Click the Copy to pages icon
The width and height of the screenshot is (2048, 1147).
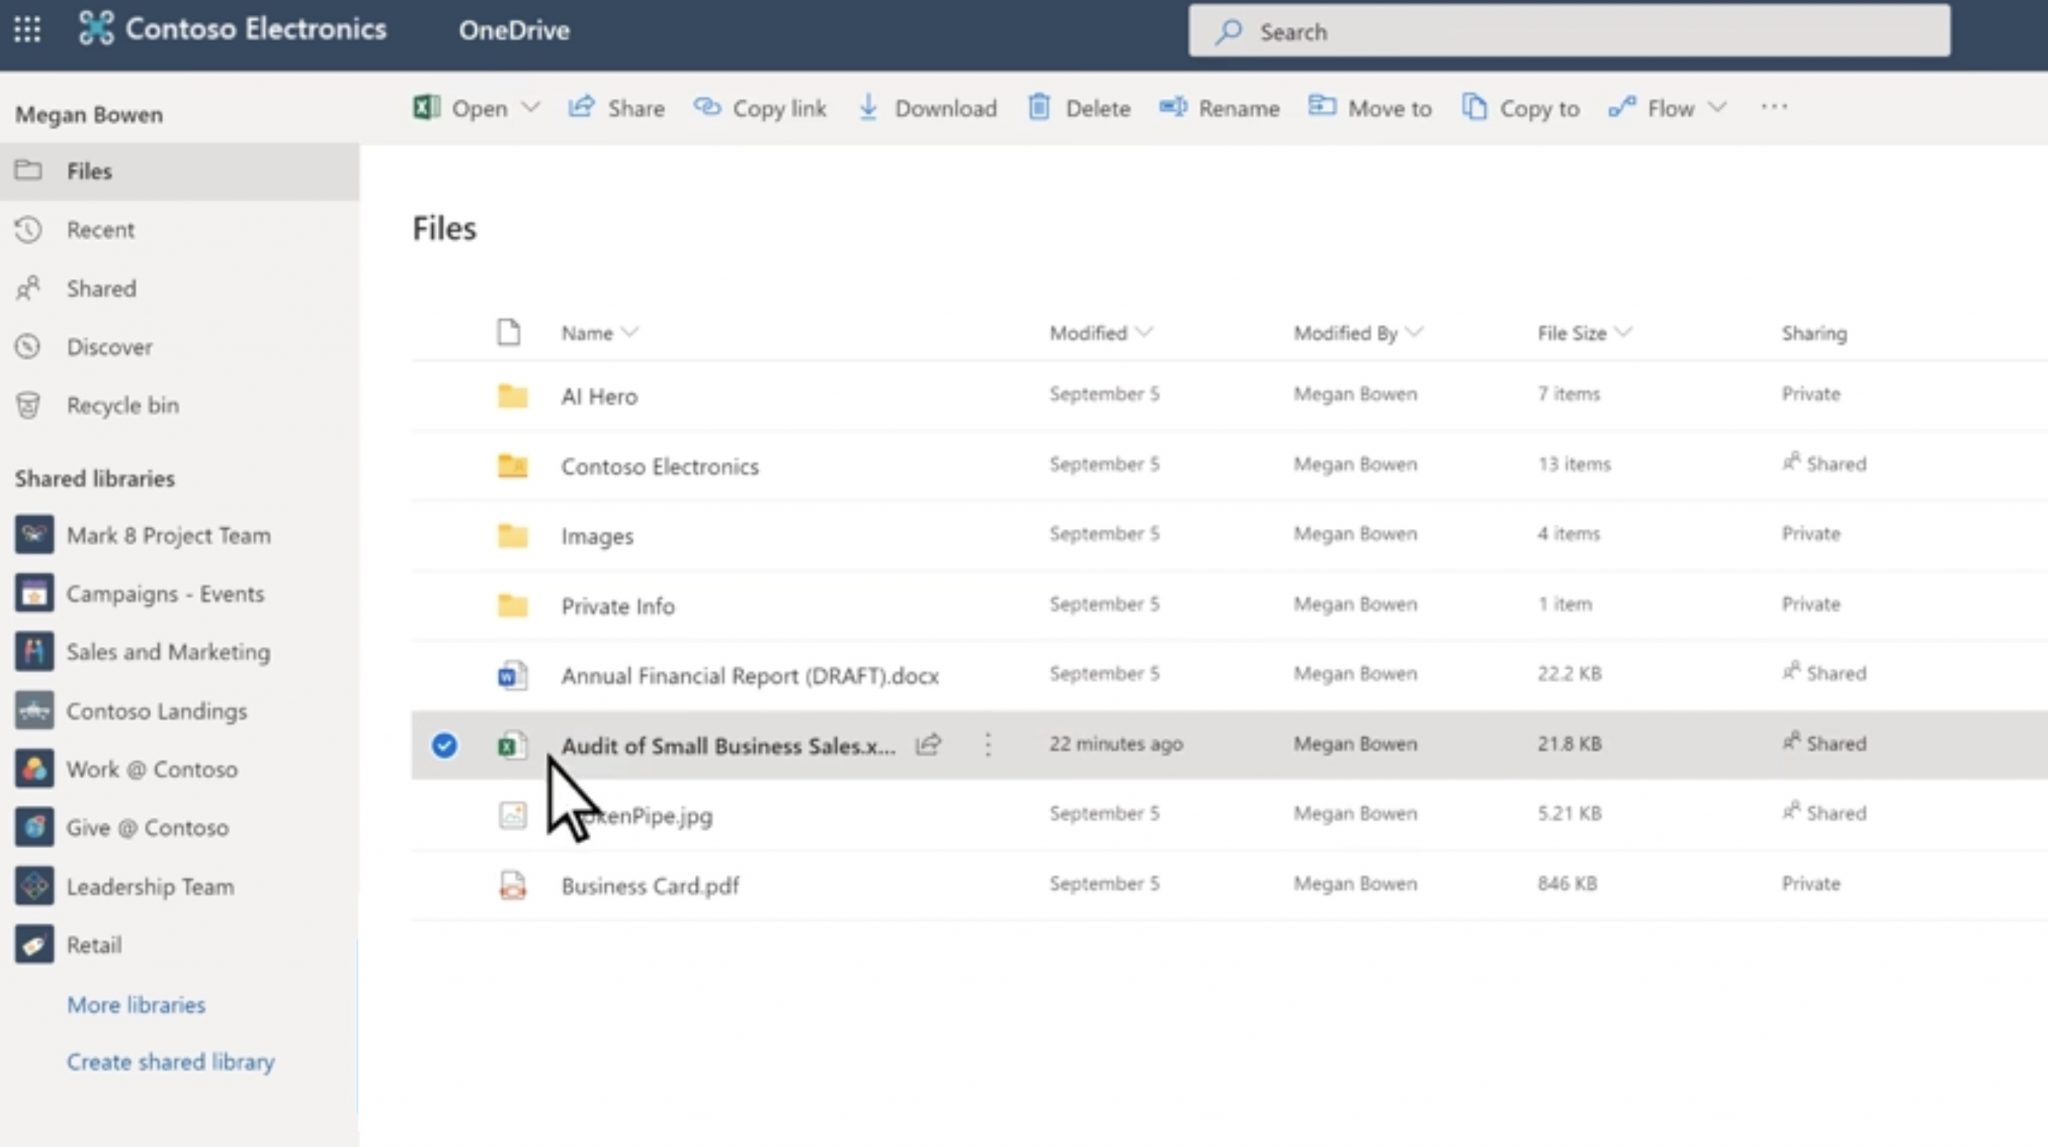(1474, 107)
